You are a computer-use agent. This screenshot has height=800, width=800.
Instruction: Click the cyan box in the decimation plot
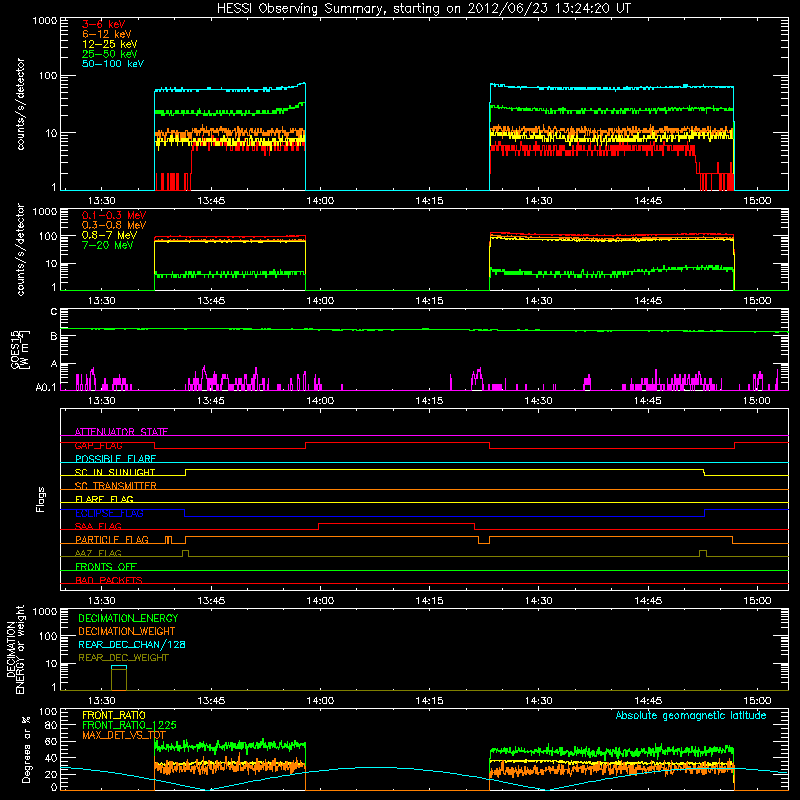click(119, 667)
